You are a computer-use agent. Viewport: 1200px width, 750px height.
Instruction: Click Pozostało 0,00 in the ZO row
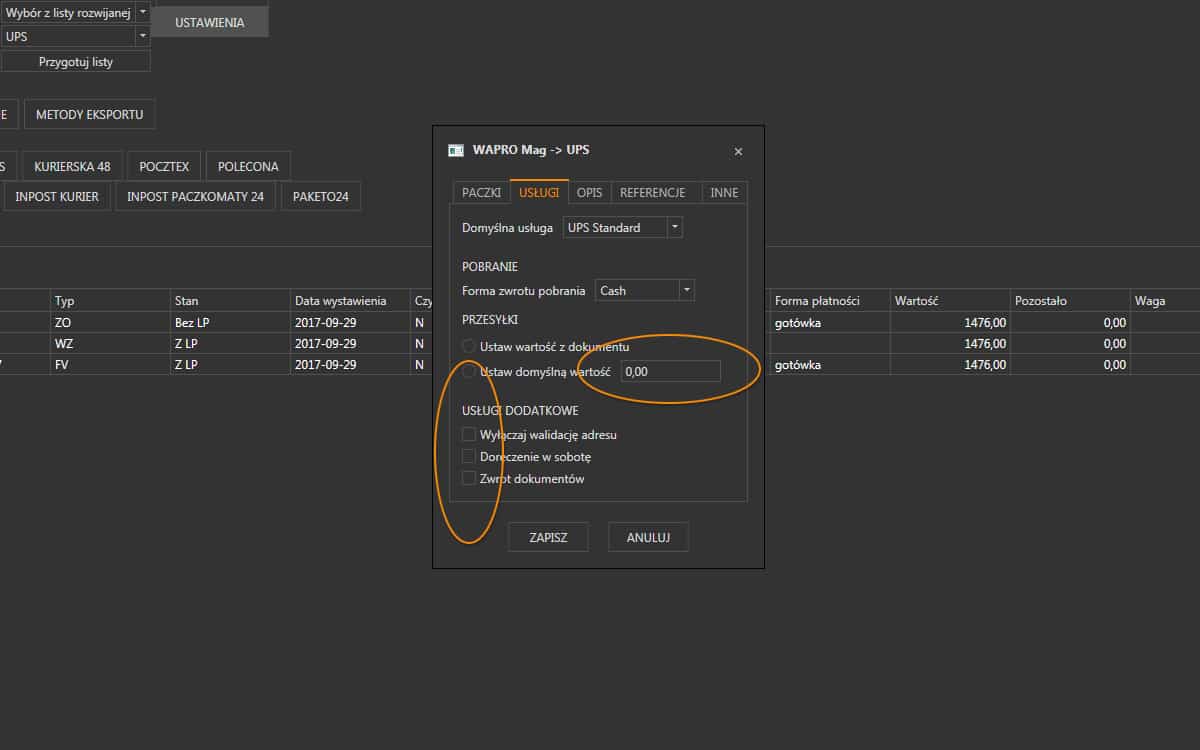pos(1070,323)
